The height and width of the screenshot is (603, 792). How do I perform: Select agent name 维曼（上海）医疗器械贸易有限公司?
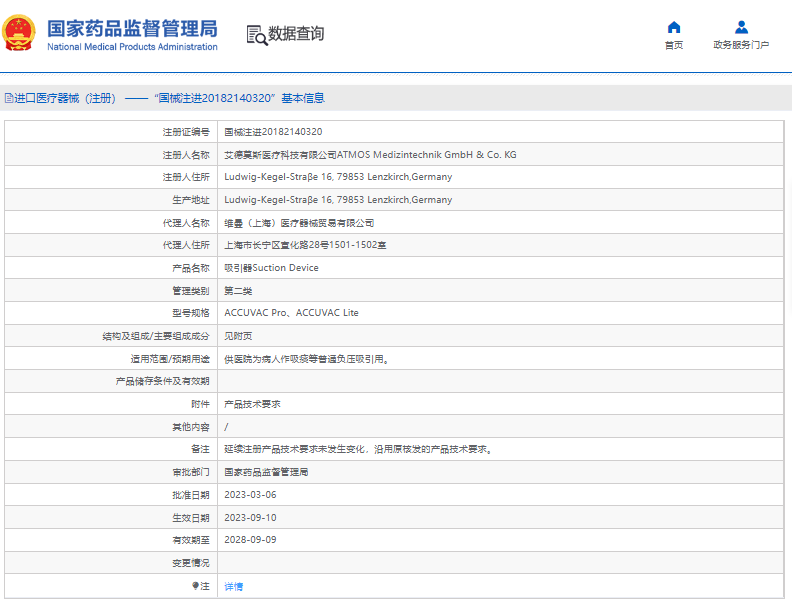tap(299, 223)
